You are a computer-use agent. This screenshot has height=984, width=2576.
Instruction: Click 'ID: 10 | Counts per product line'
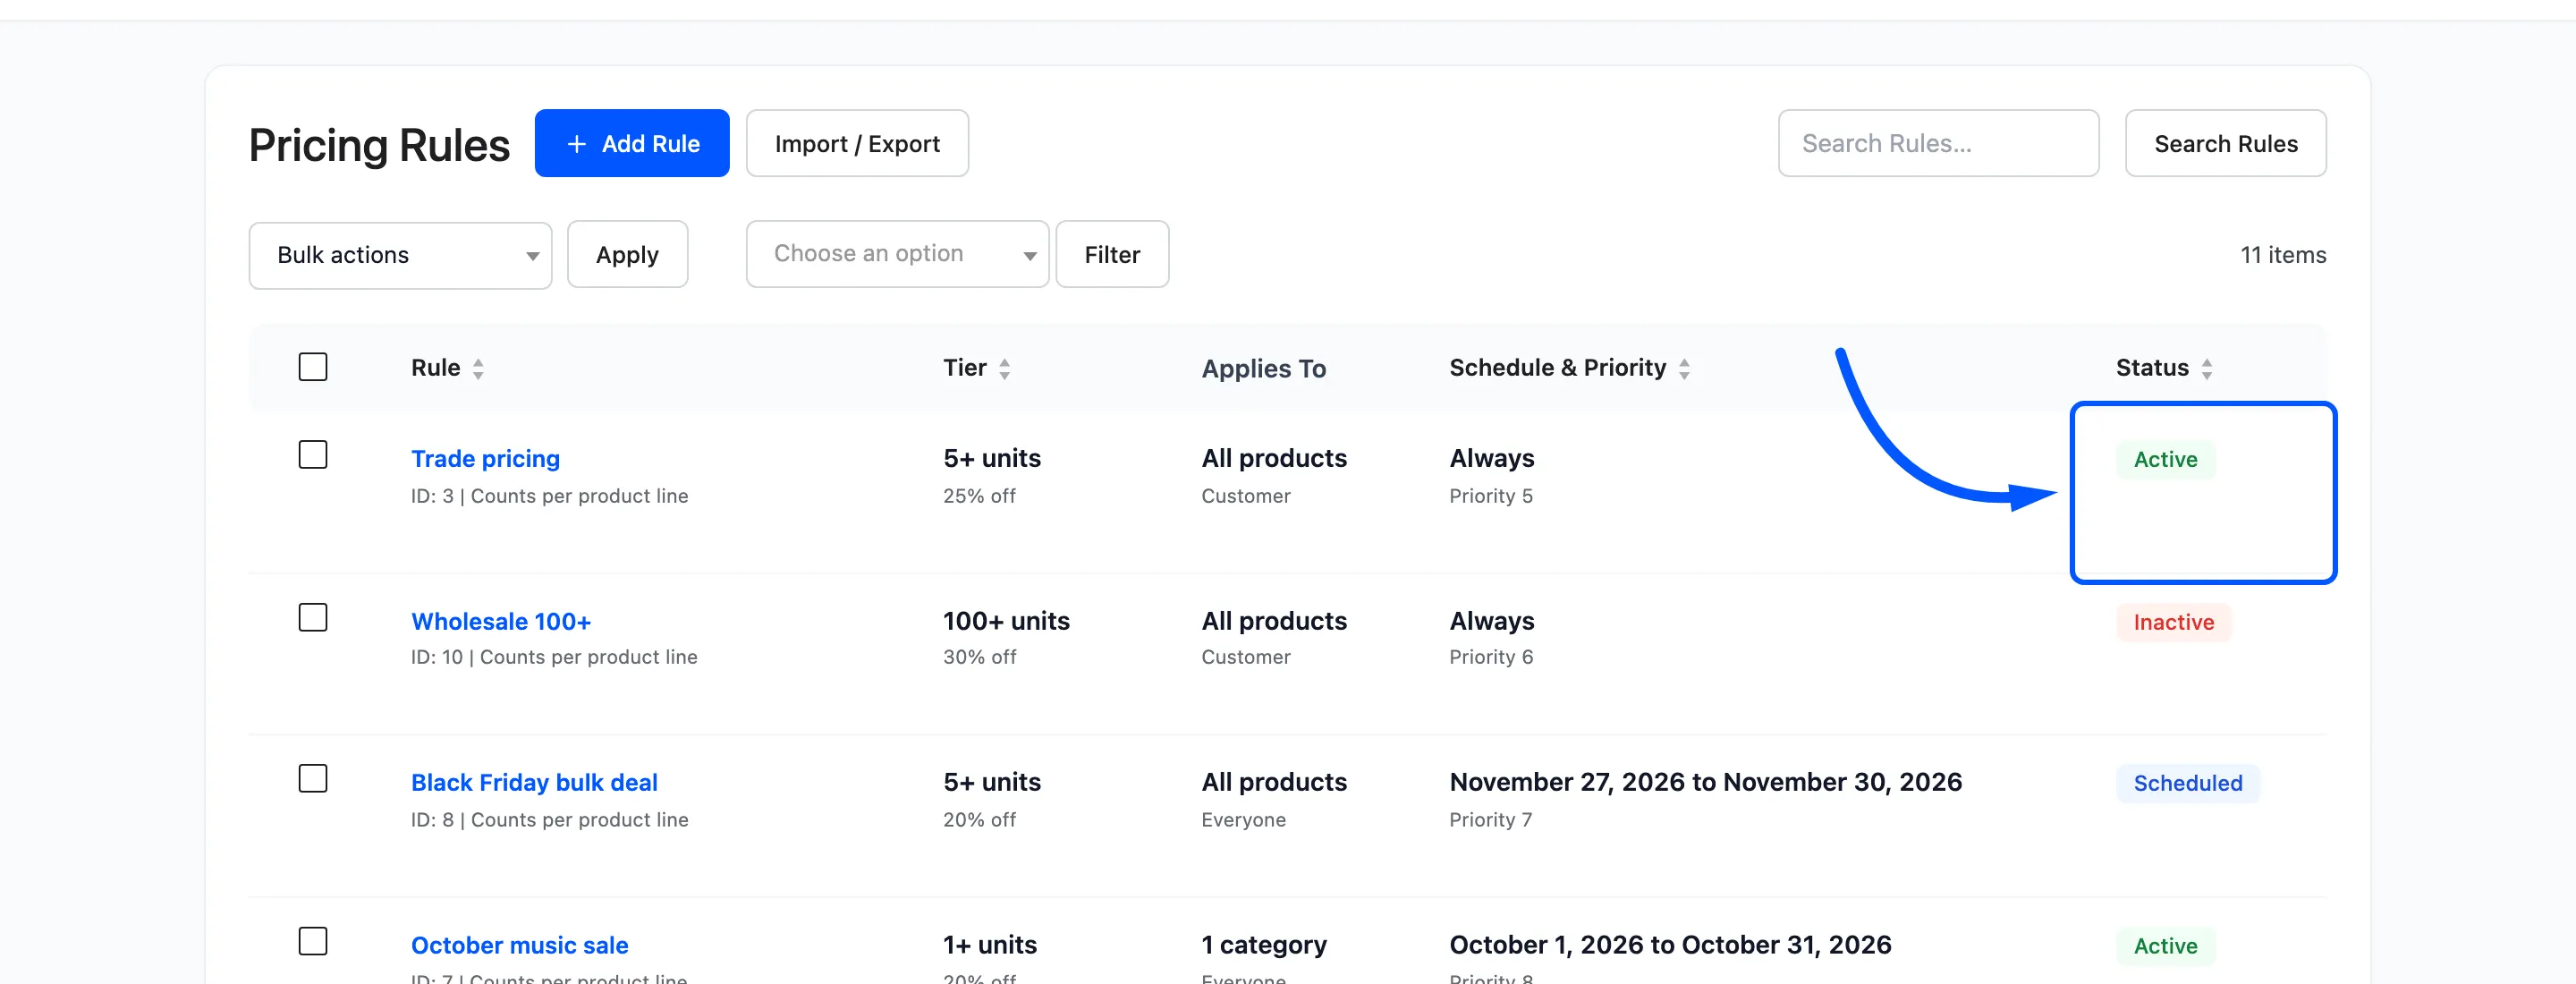[554, 657]
